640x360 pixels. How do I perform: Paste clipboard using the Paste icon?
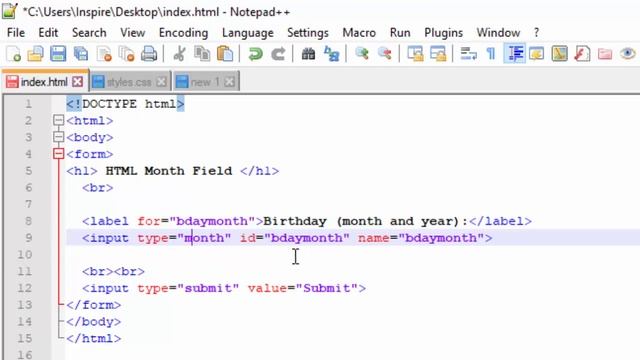pyautogui.click(x=225, y=54)
